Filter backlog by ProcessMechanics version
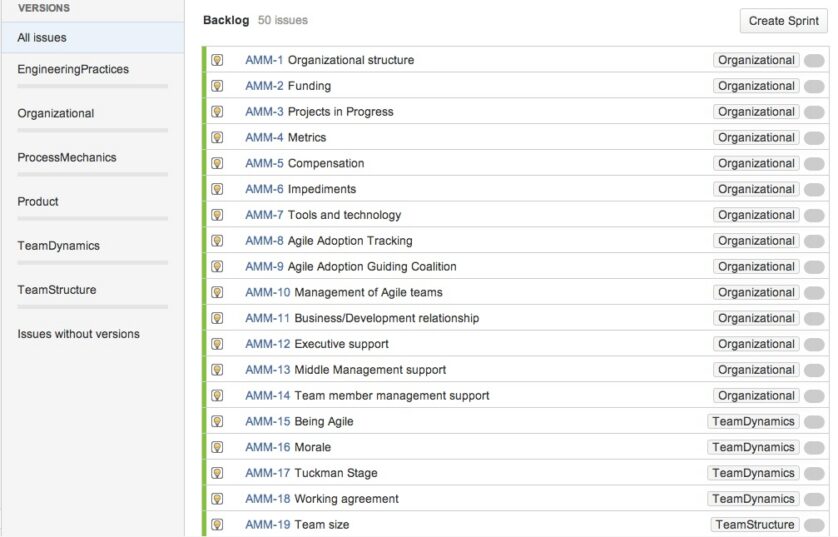The height and width of the screenshot is (537, 838). [67, 158]
